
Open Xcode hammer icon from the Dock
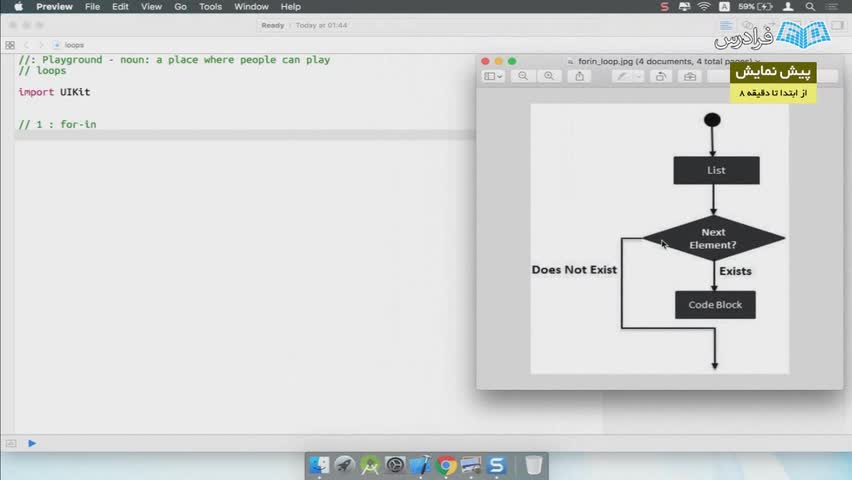coord(420,465)
